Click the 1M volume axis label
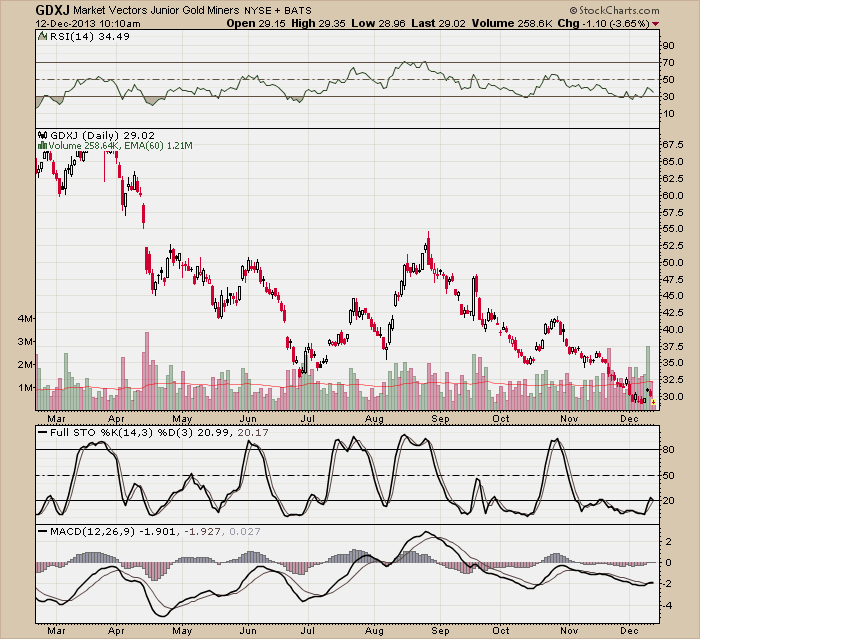This screenshot has width=850, height=639. point(25,388)
